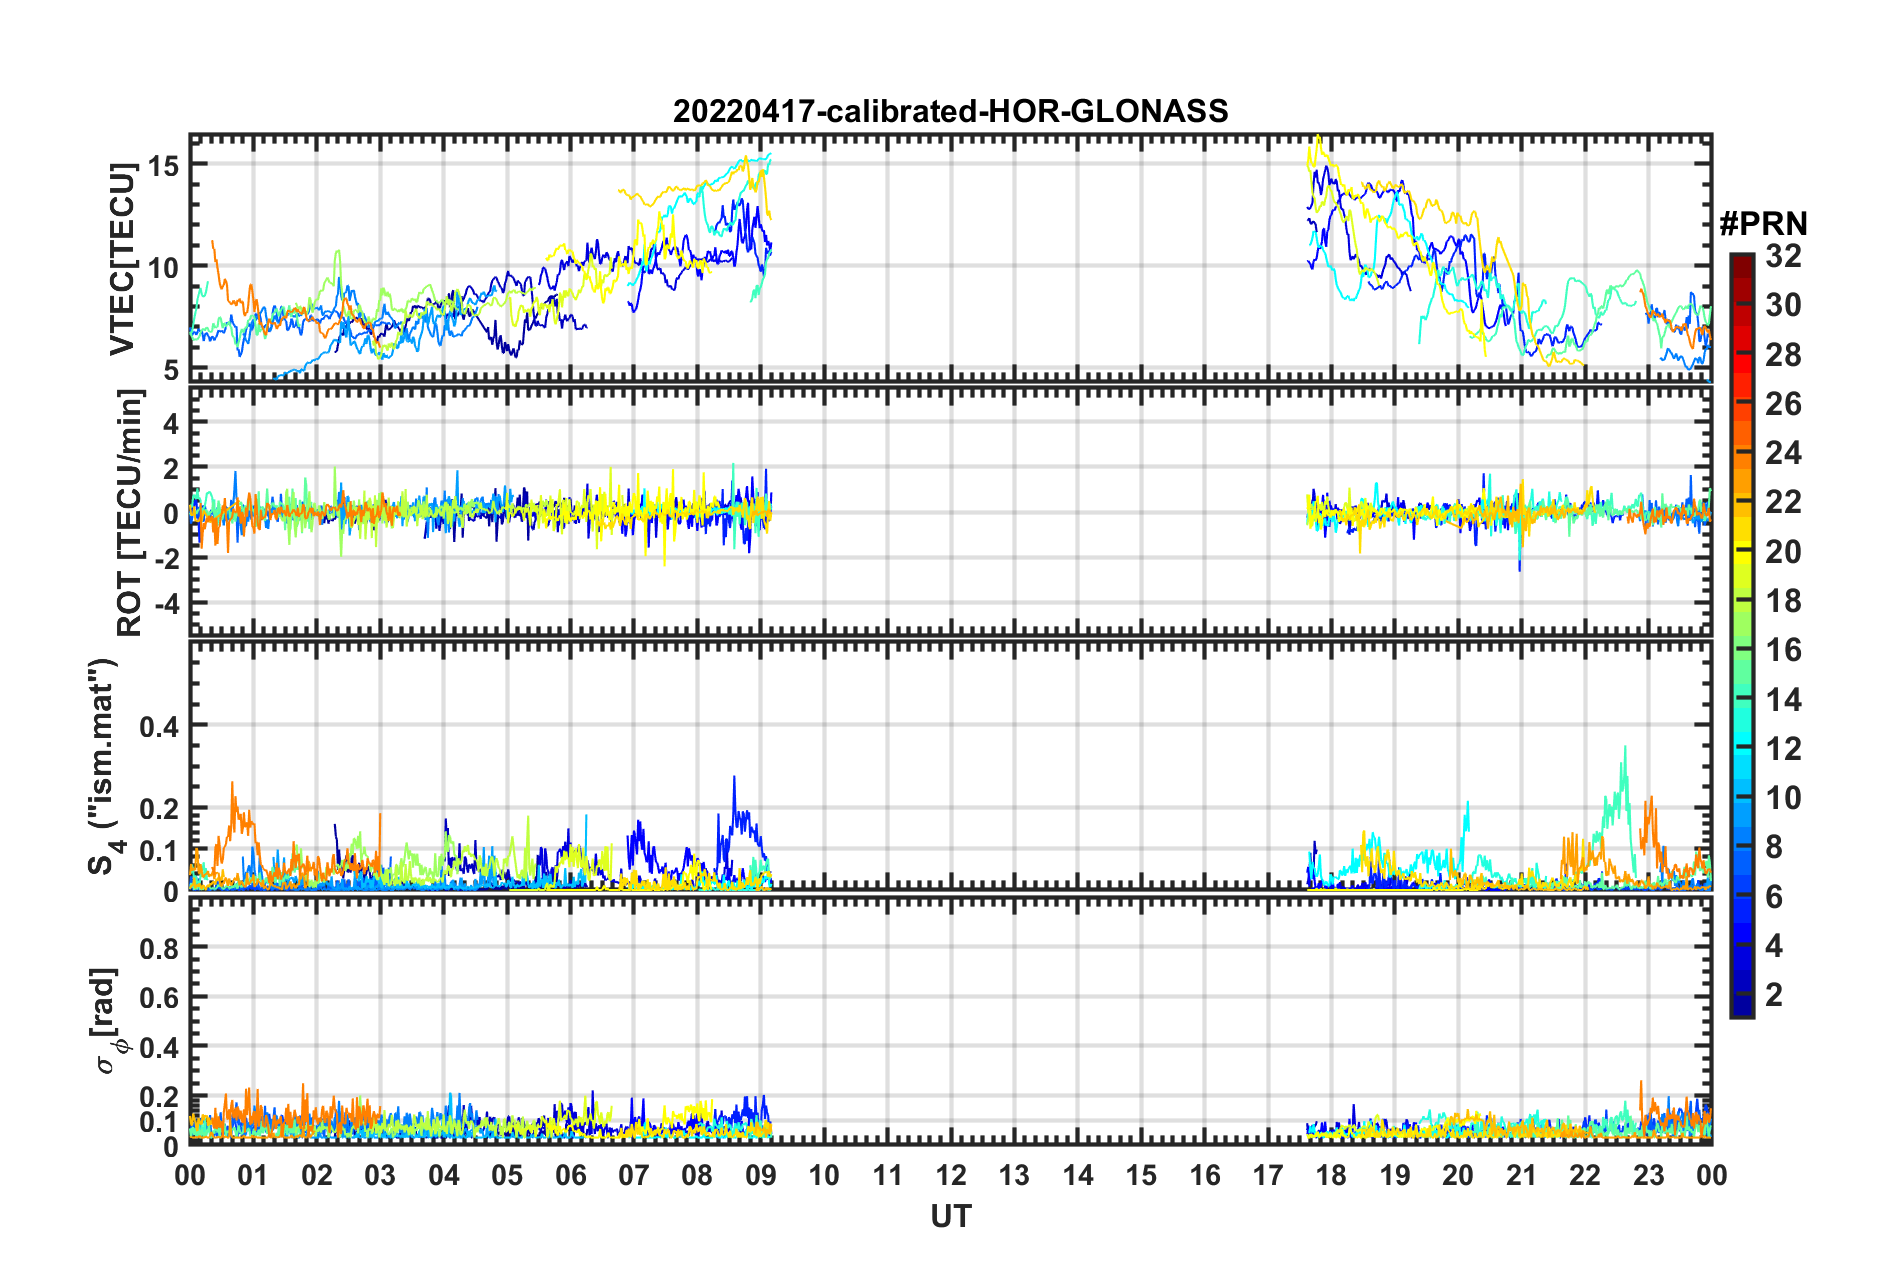Click x-axis tick label 18
This screenshot has width=1902, height=1272.
click(x=1331, y=1175)
